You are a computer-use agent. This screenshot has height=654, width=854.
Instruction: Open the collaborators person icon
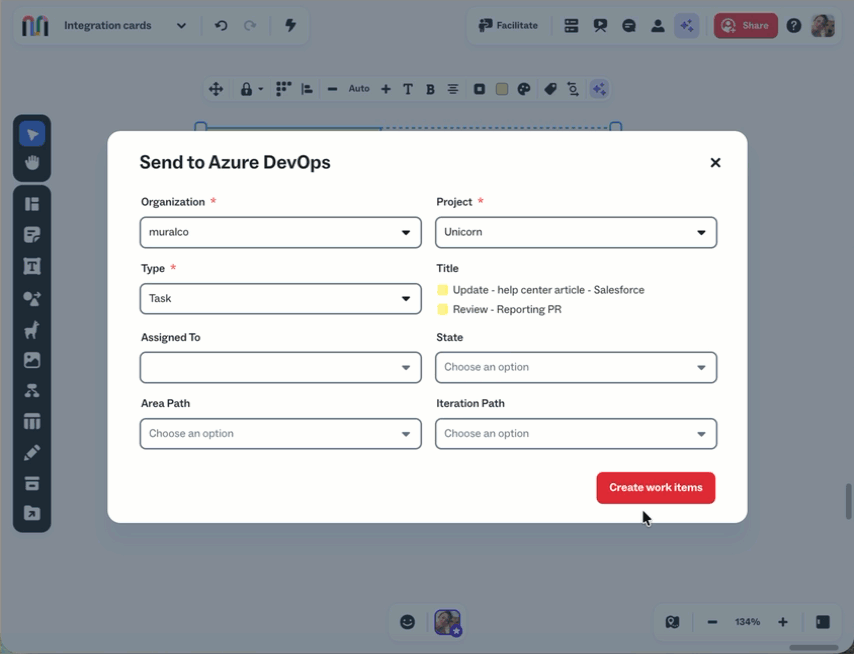(658, 26)
